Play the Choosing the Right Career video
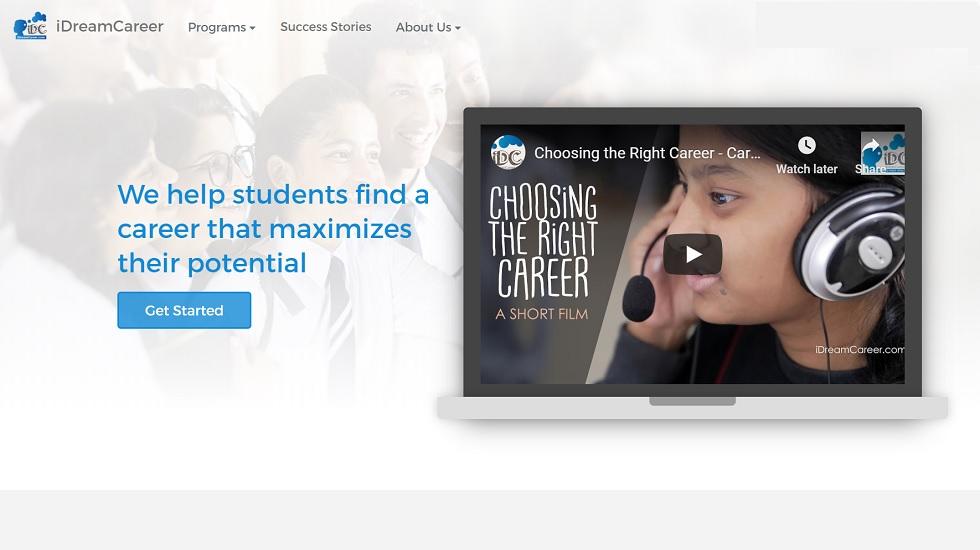Image resolution: width=980 pixels, height=550 pixels. click(x=692, y=254)
